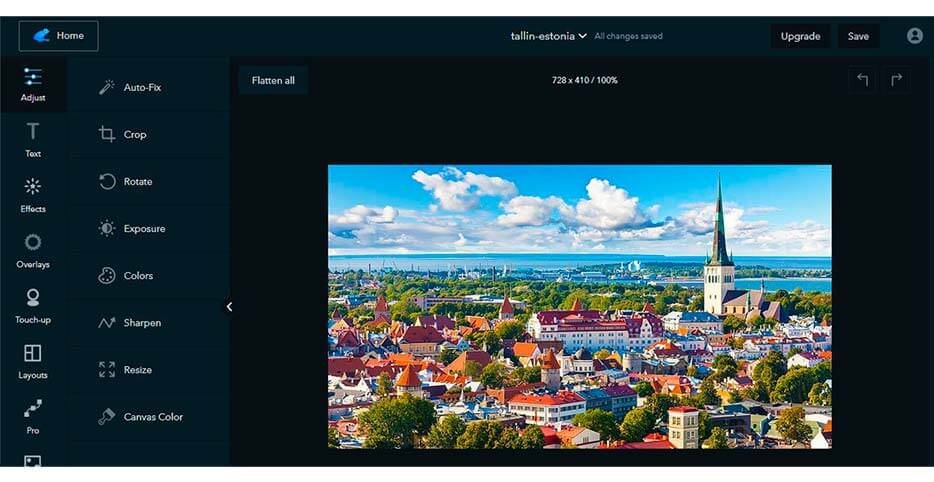Pick the Canvas Color option
The width and height of the screenshot is (934, 482).
pyautogui.click(x=152, y=417)
